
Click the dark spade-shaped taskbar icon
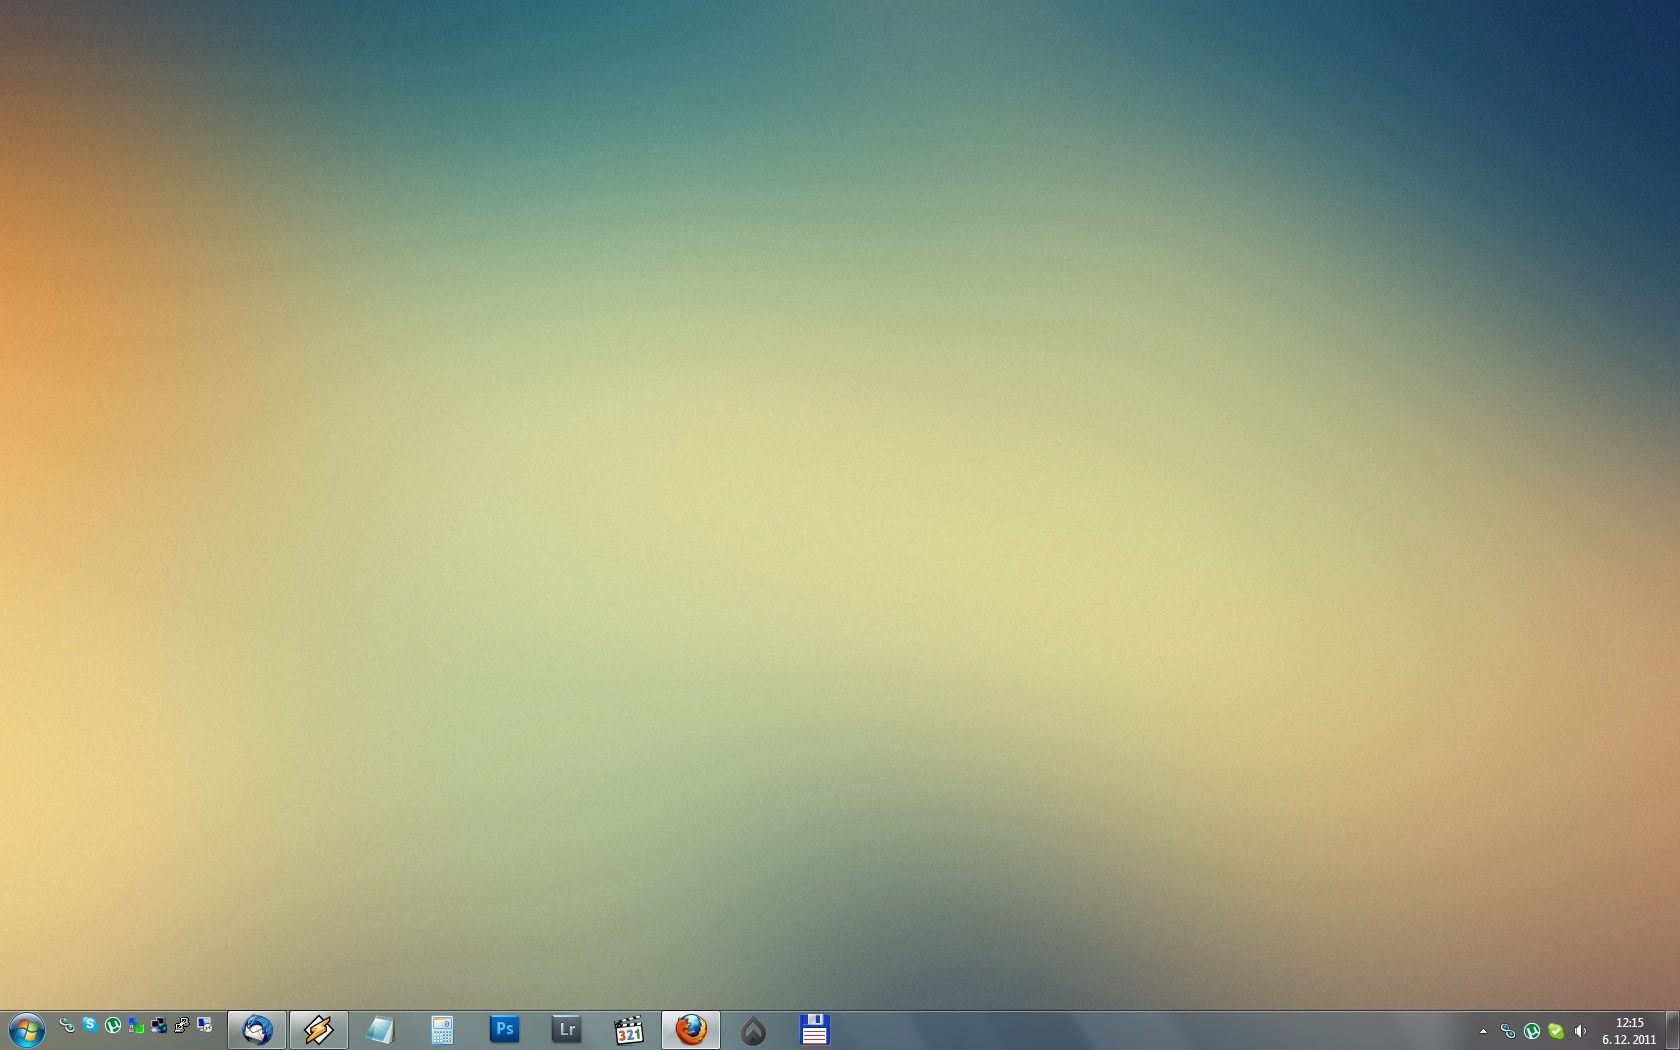pos(753,1030)
